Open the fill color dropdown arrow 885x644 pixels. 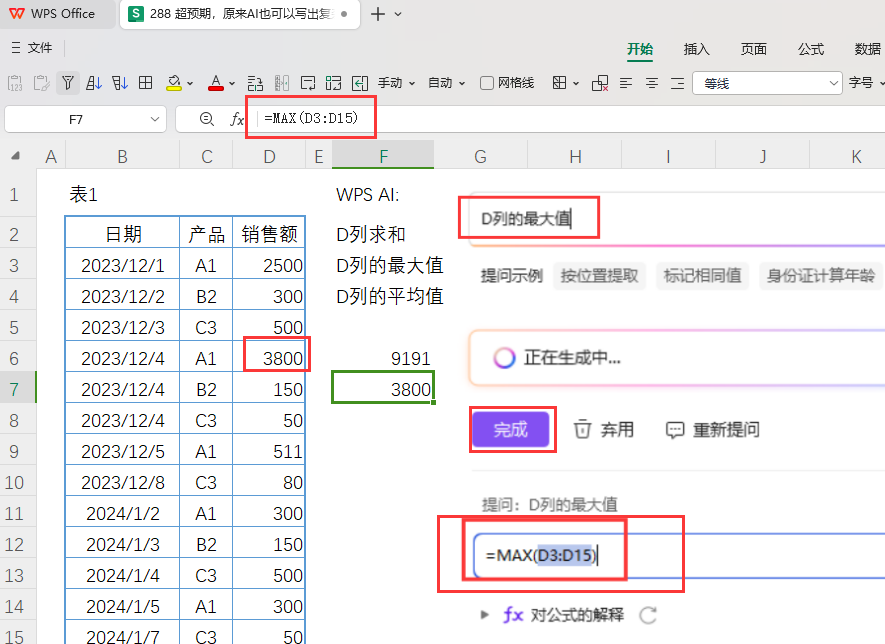pos(190,84)
